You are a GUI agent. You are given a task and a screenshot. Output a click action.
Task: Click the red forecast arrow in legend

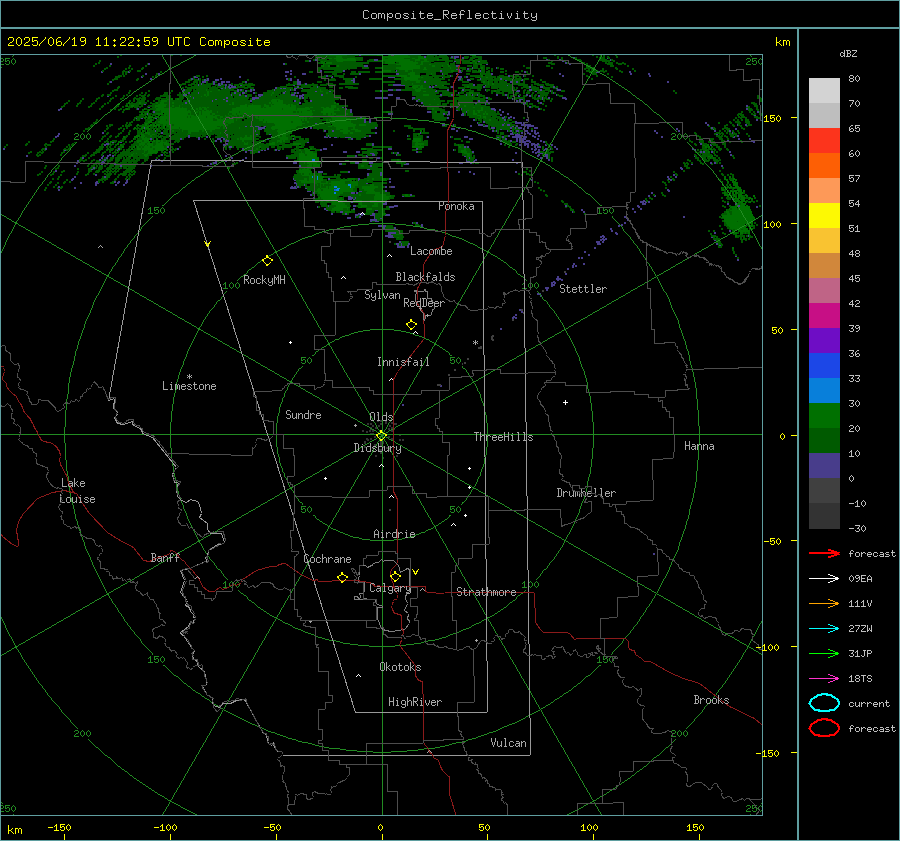tap(824, 553)
